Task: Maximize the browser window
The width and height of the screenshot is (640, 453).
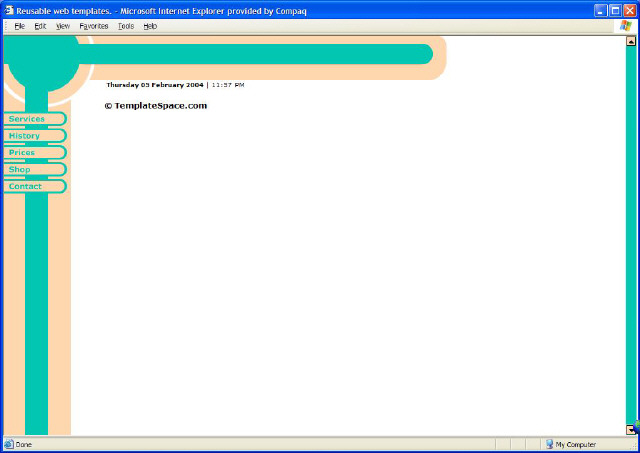Action: (x=614, y=9)
